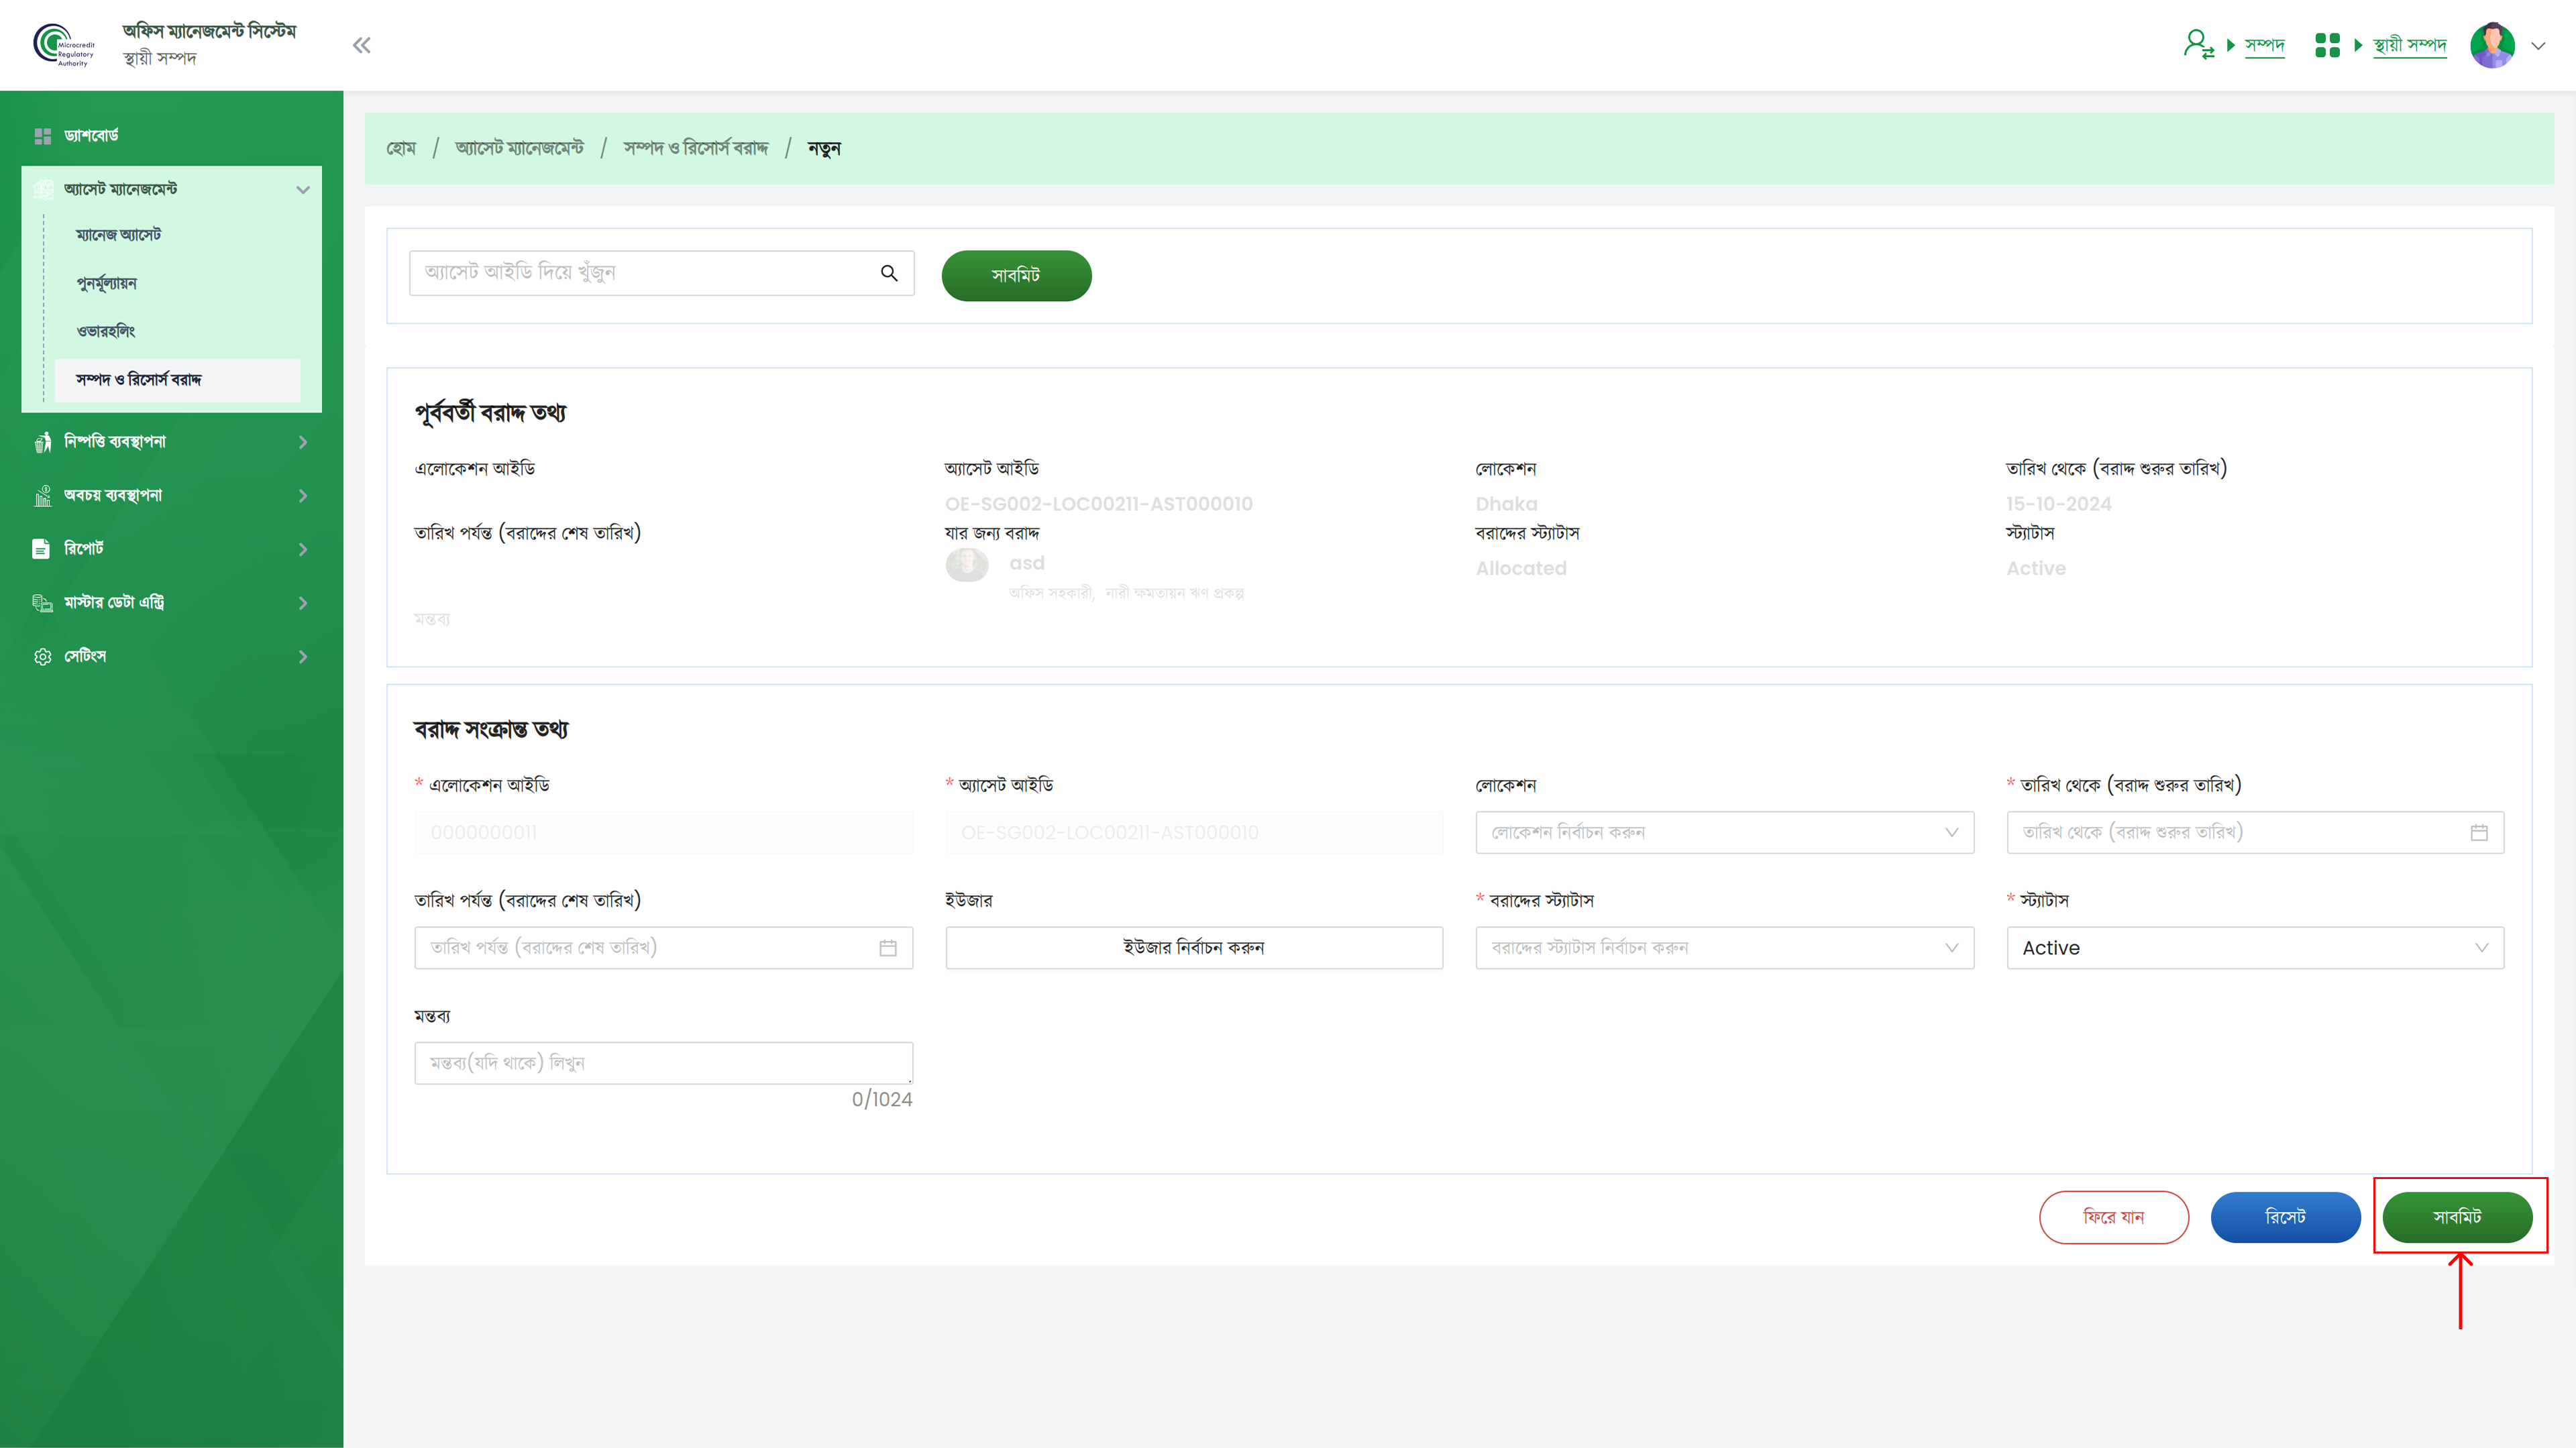This screenshot has height=1448, width=2576.
Task: Click ইউজার নির্বাচন করুন button
Action: point(1194,947)
